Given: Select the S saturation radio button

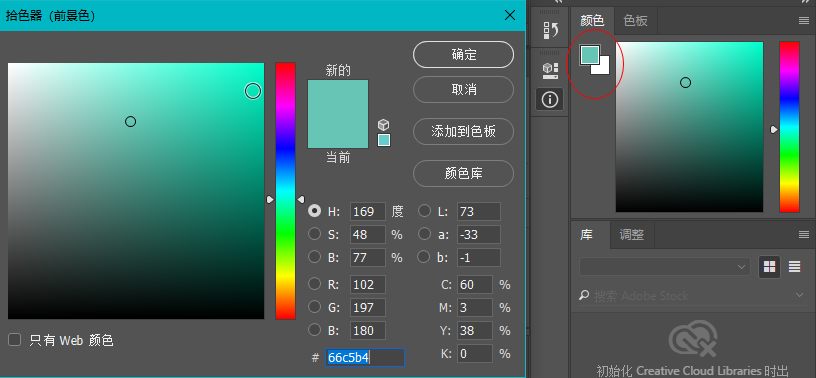Looking at the screenshot, I should [x=314, y=234].
